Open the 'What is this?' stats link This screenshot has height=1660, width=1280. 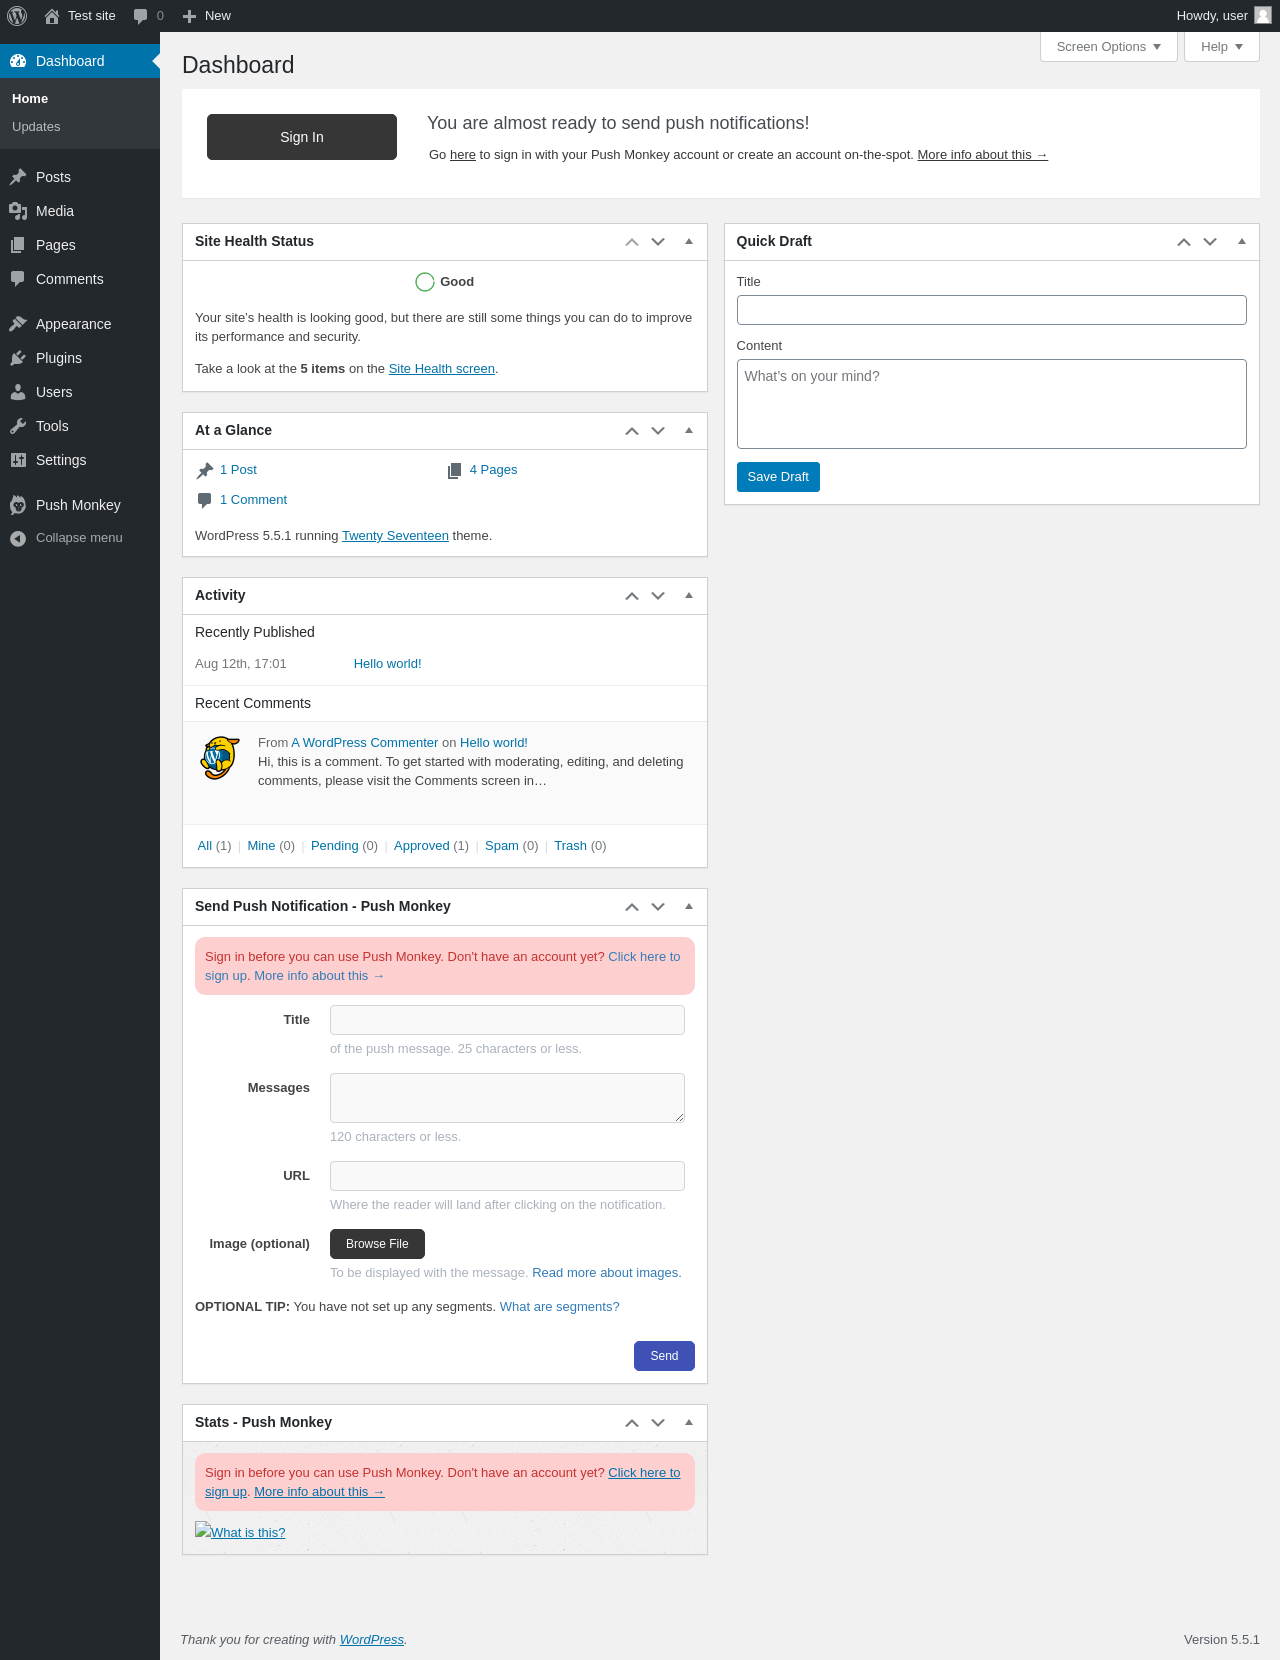pos(240,1532)
